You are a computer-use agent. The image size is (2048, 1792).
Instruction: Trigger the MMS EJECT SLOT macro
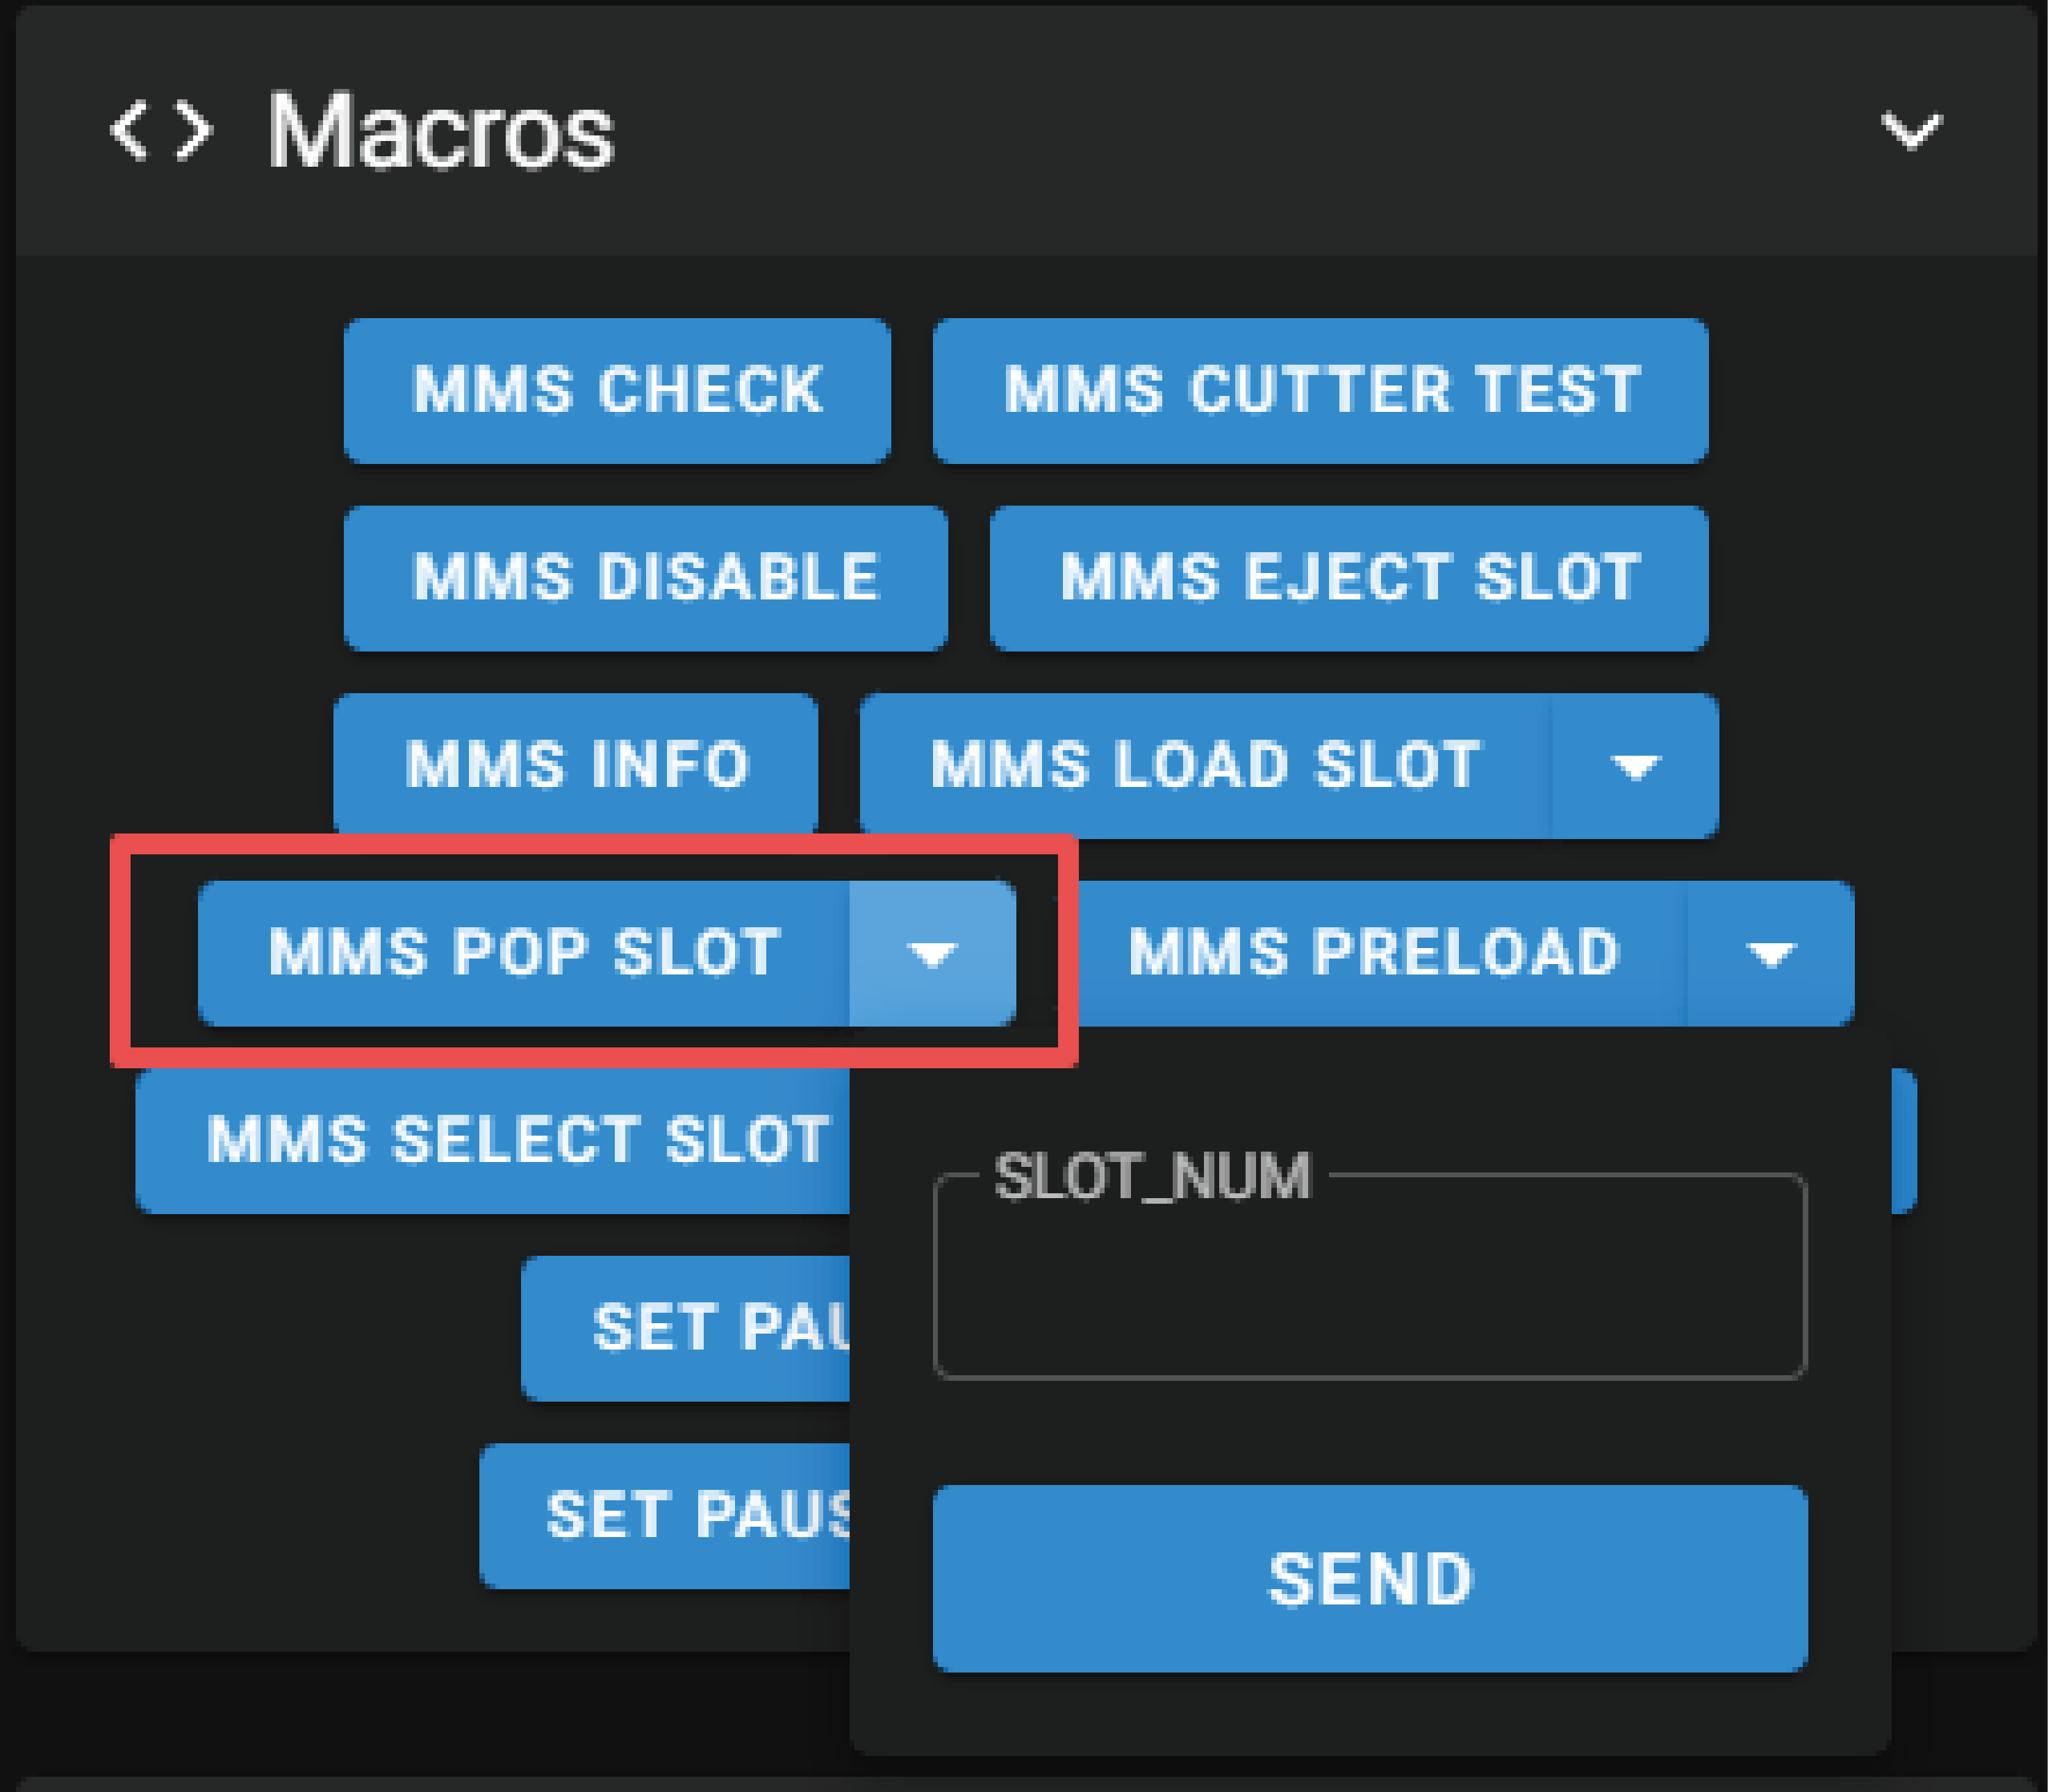point(1348,578)
